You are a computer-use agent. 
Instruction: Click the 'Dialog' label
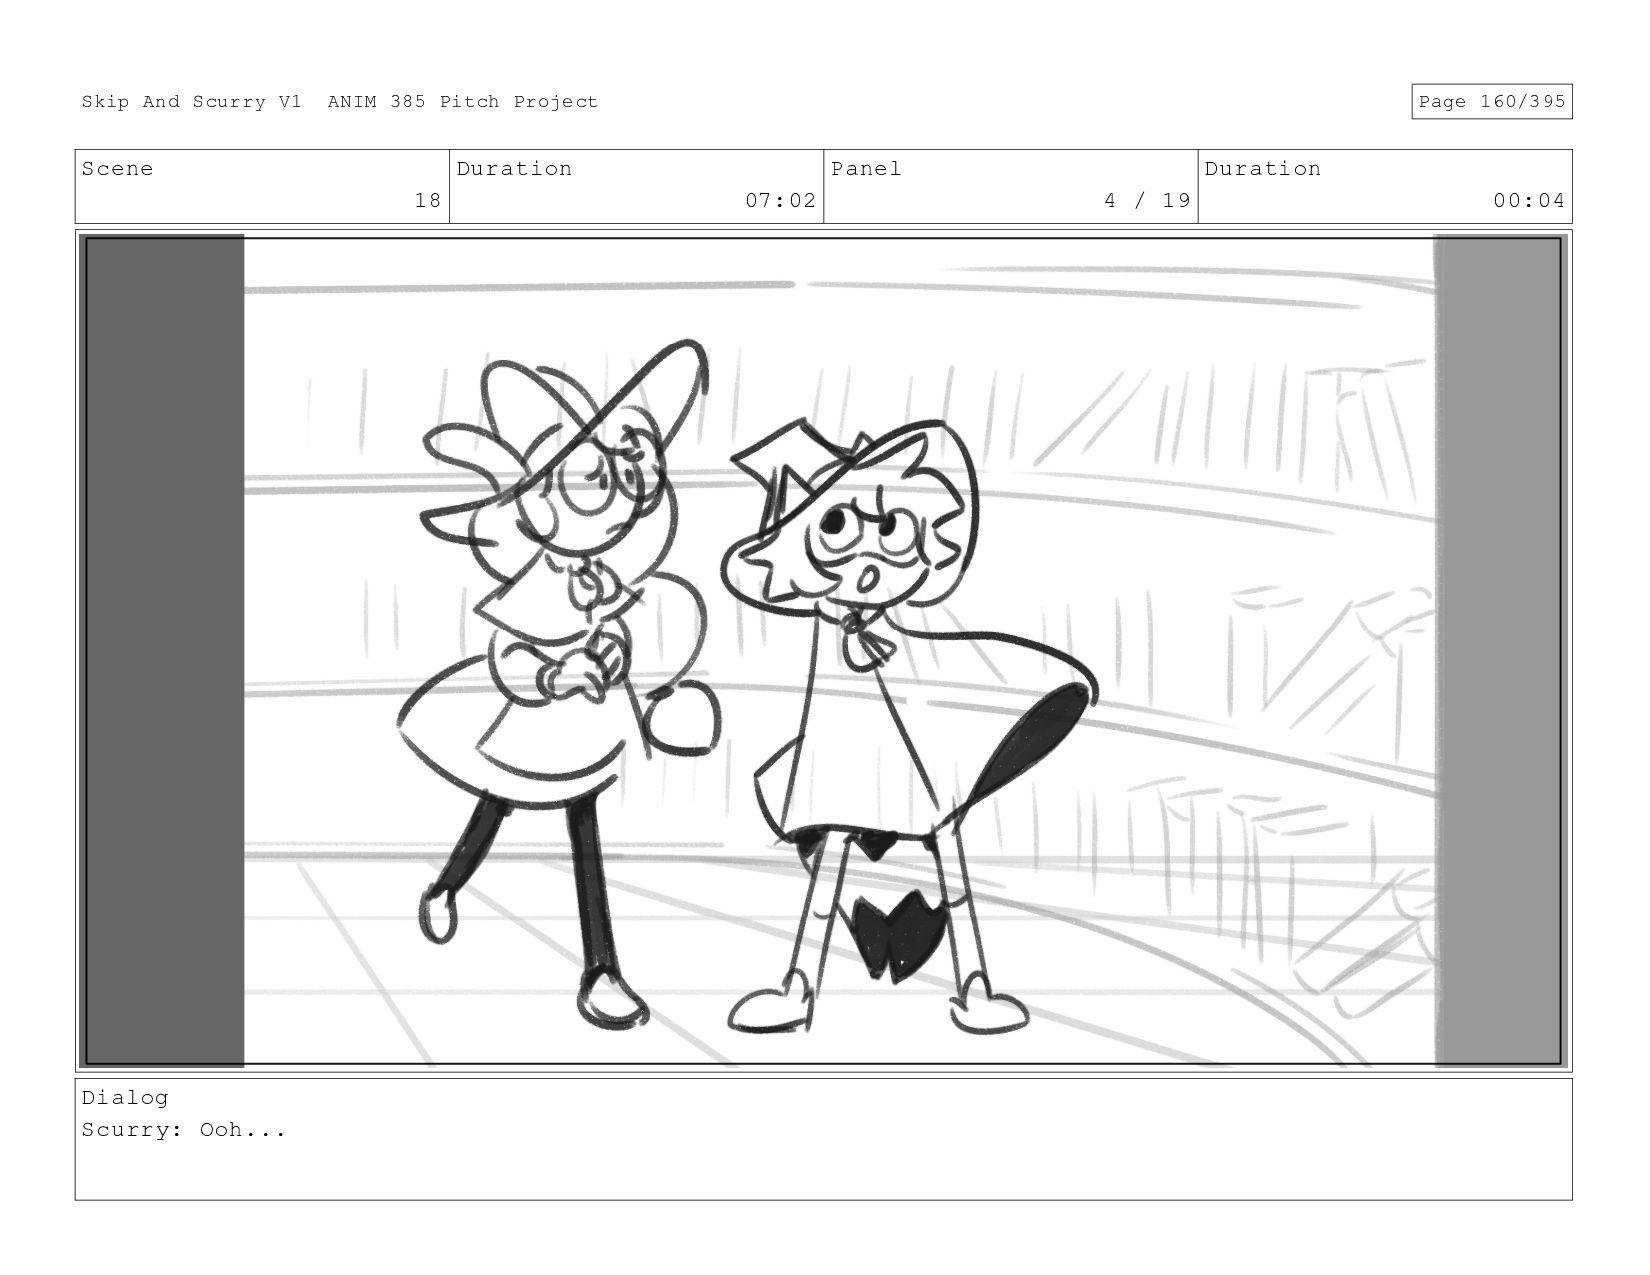[x=125, y=1098]
